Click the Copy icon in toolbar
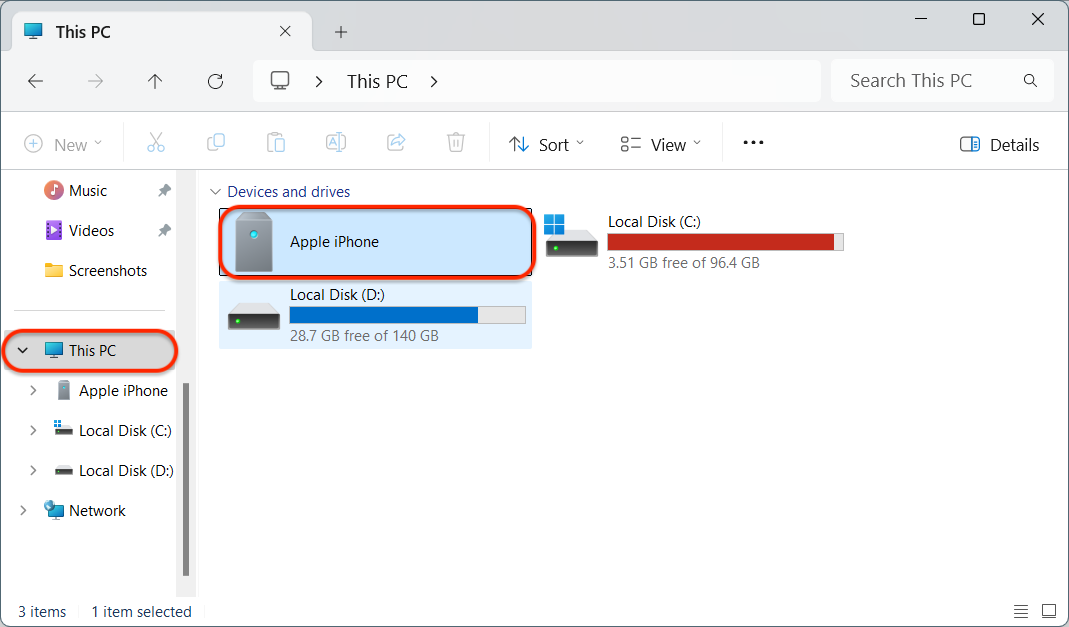 (x=216, y=143)
